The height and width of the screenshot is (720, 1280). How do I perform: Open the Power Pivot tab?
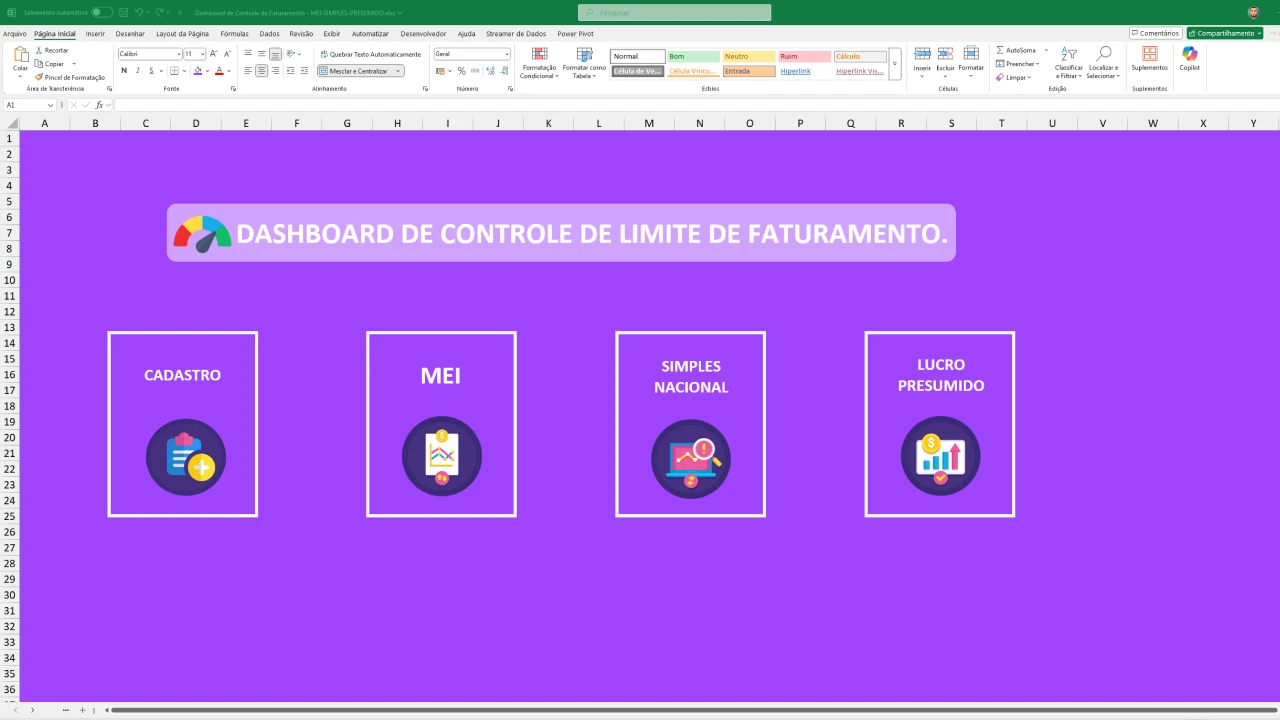(x=575, y=33)
